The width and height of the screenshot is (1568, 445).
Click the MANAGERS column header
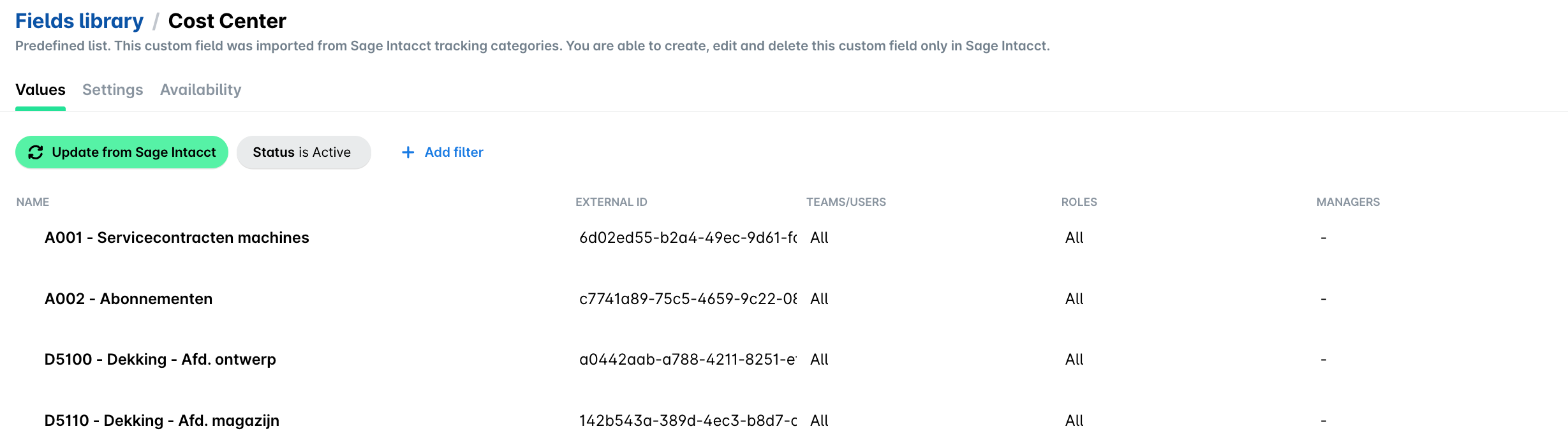click(x=1348, y=202)
